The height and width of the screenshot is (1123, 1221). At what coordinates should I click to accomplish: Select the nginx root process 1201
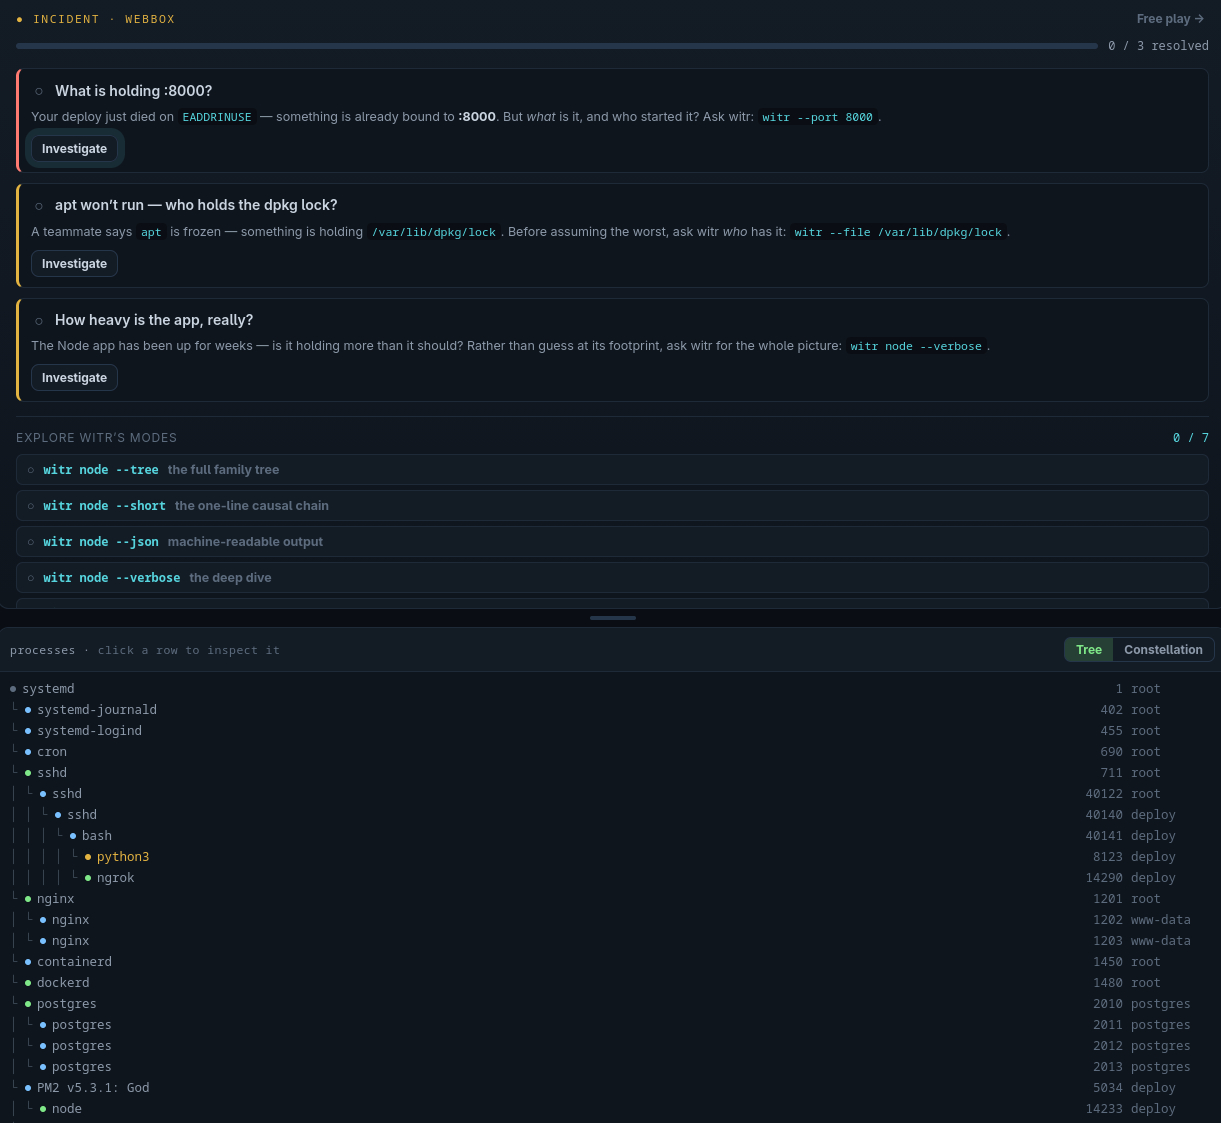pos(610,899)
